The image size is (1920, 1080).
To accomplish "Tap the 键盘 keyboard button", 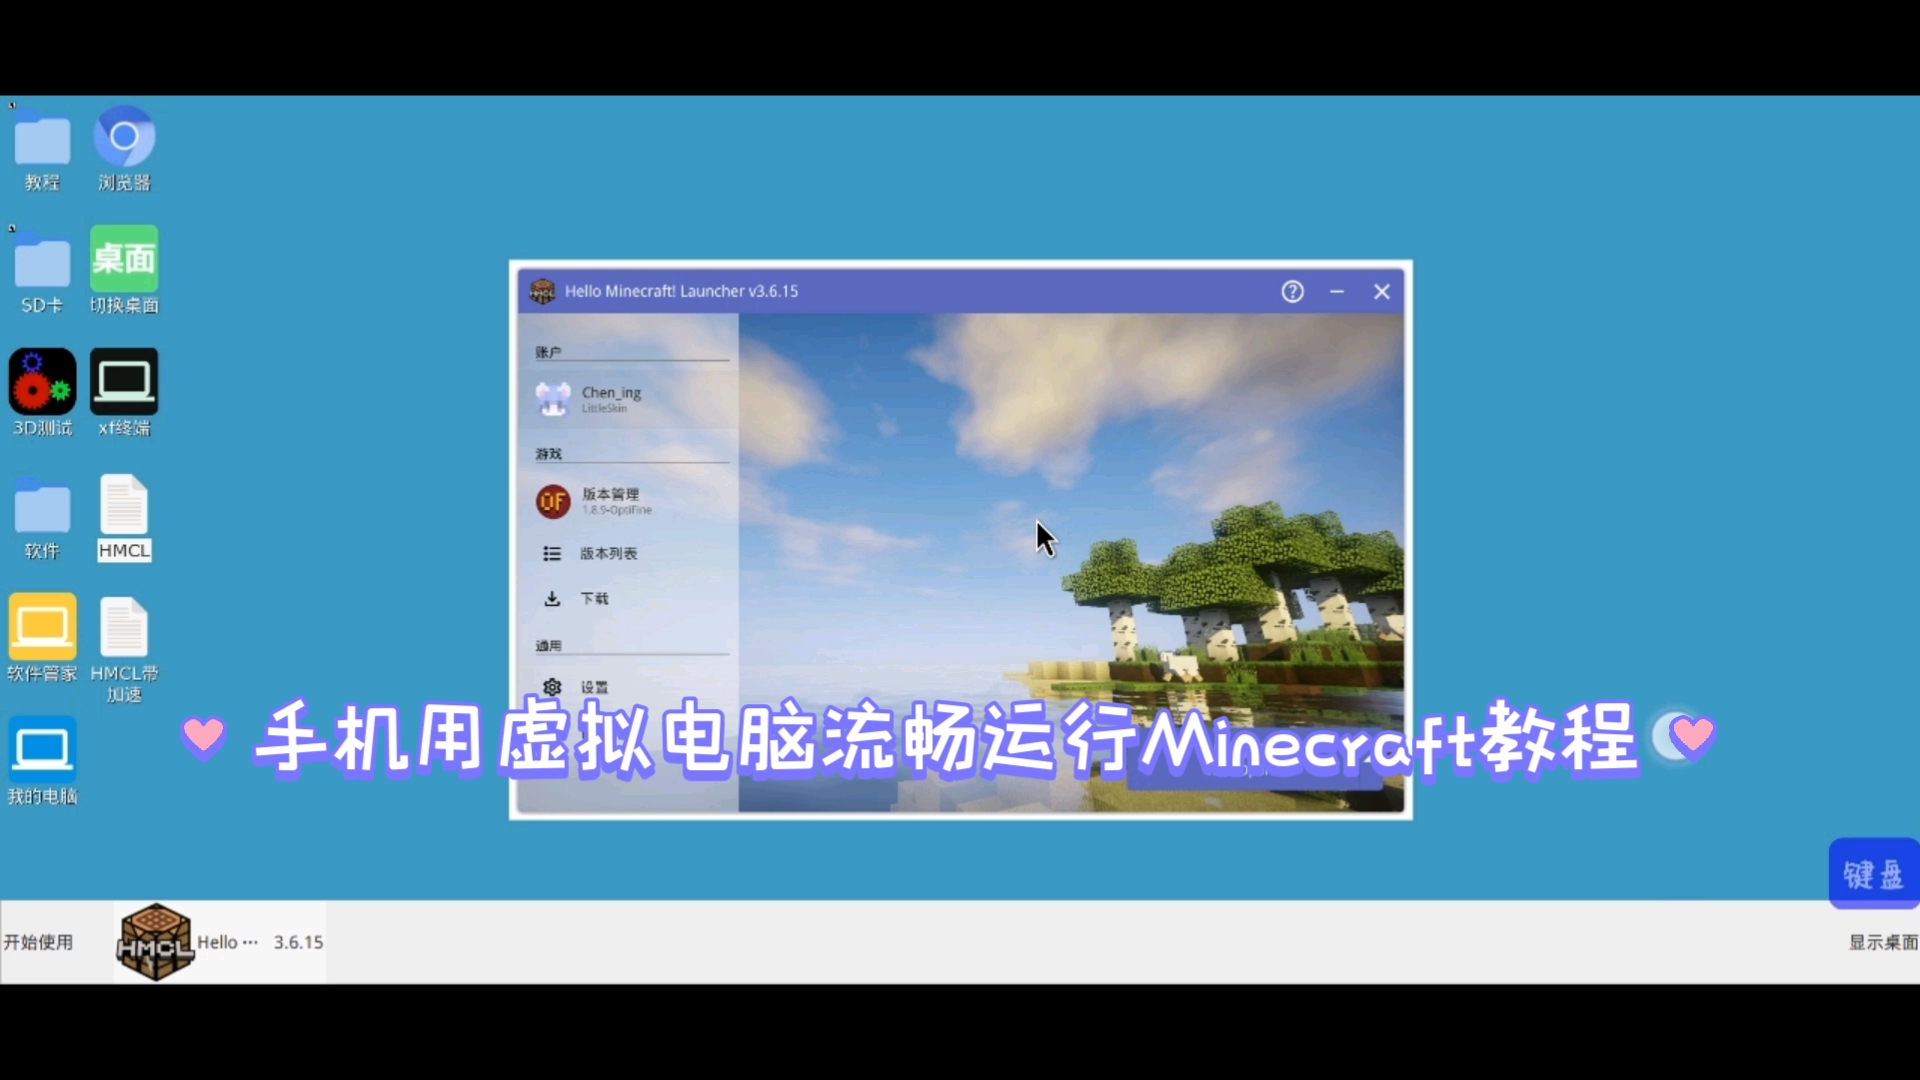I will click(x=1874, y=874).
